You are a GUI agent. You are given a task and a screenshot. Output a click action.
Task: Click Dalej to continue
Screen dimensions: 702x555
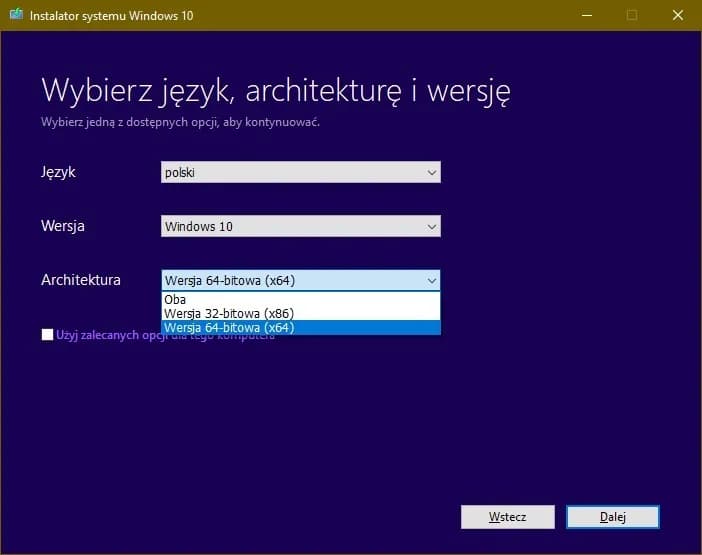(612, 517)
